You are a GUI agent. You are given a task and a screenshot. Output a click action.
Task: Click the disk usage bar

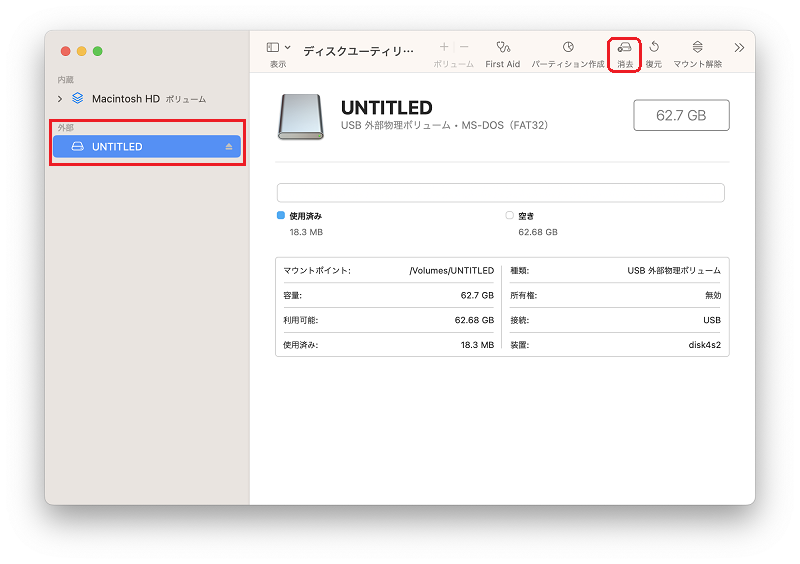pos(501,193)
